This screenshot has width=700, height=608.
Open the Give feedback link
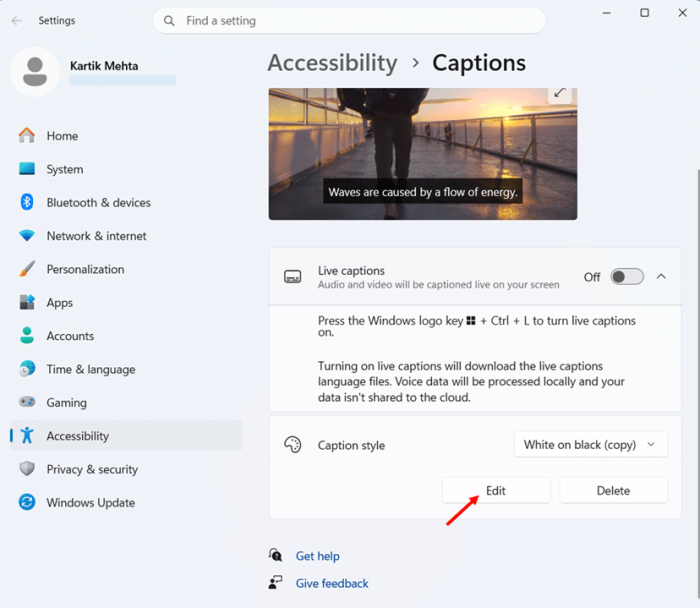tap(332, 583)
